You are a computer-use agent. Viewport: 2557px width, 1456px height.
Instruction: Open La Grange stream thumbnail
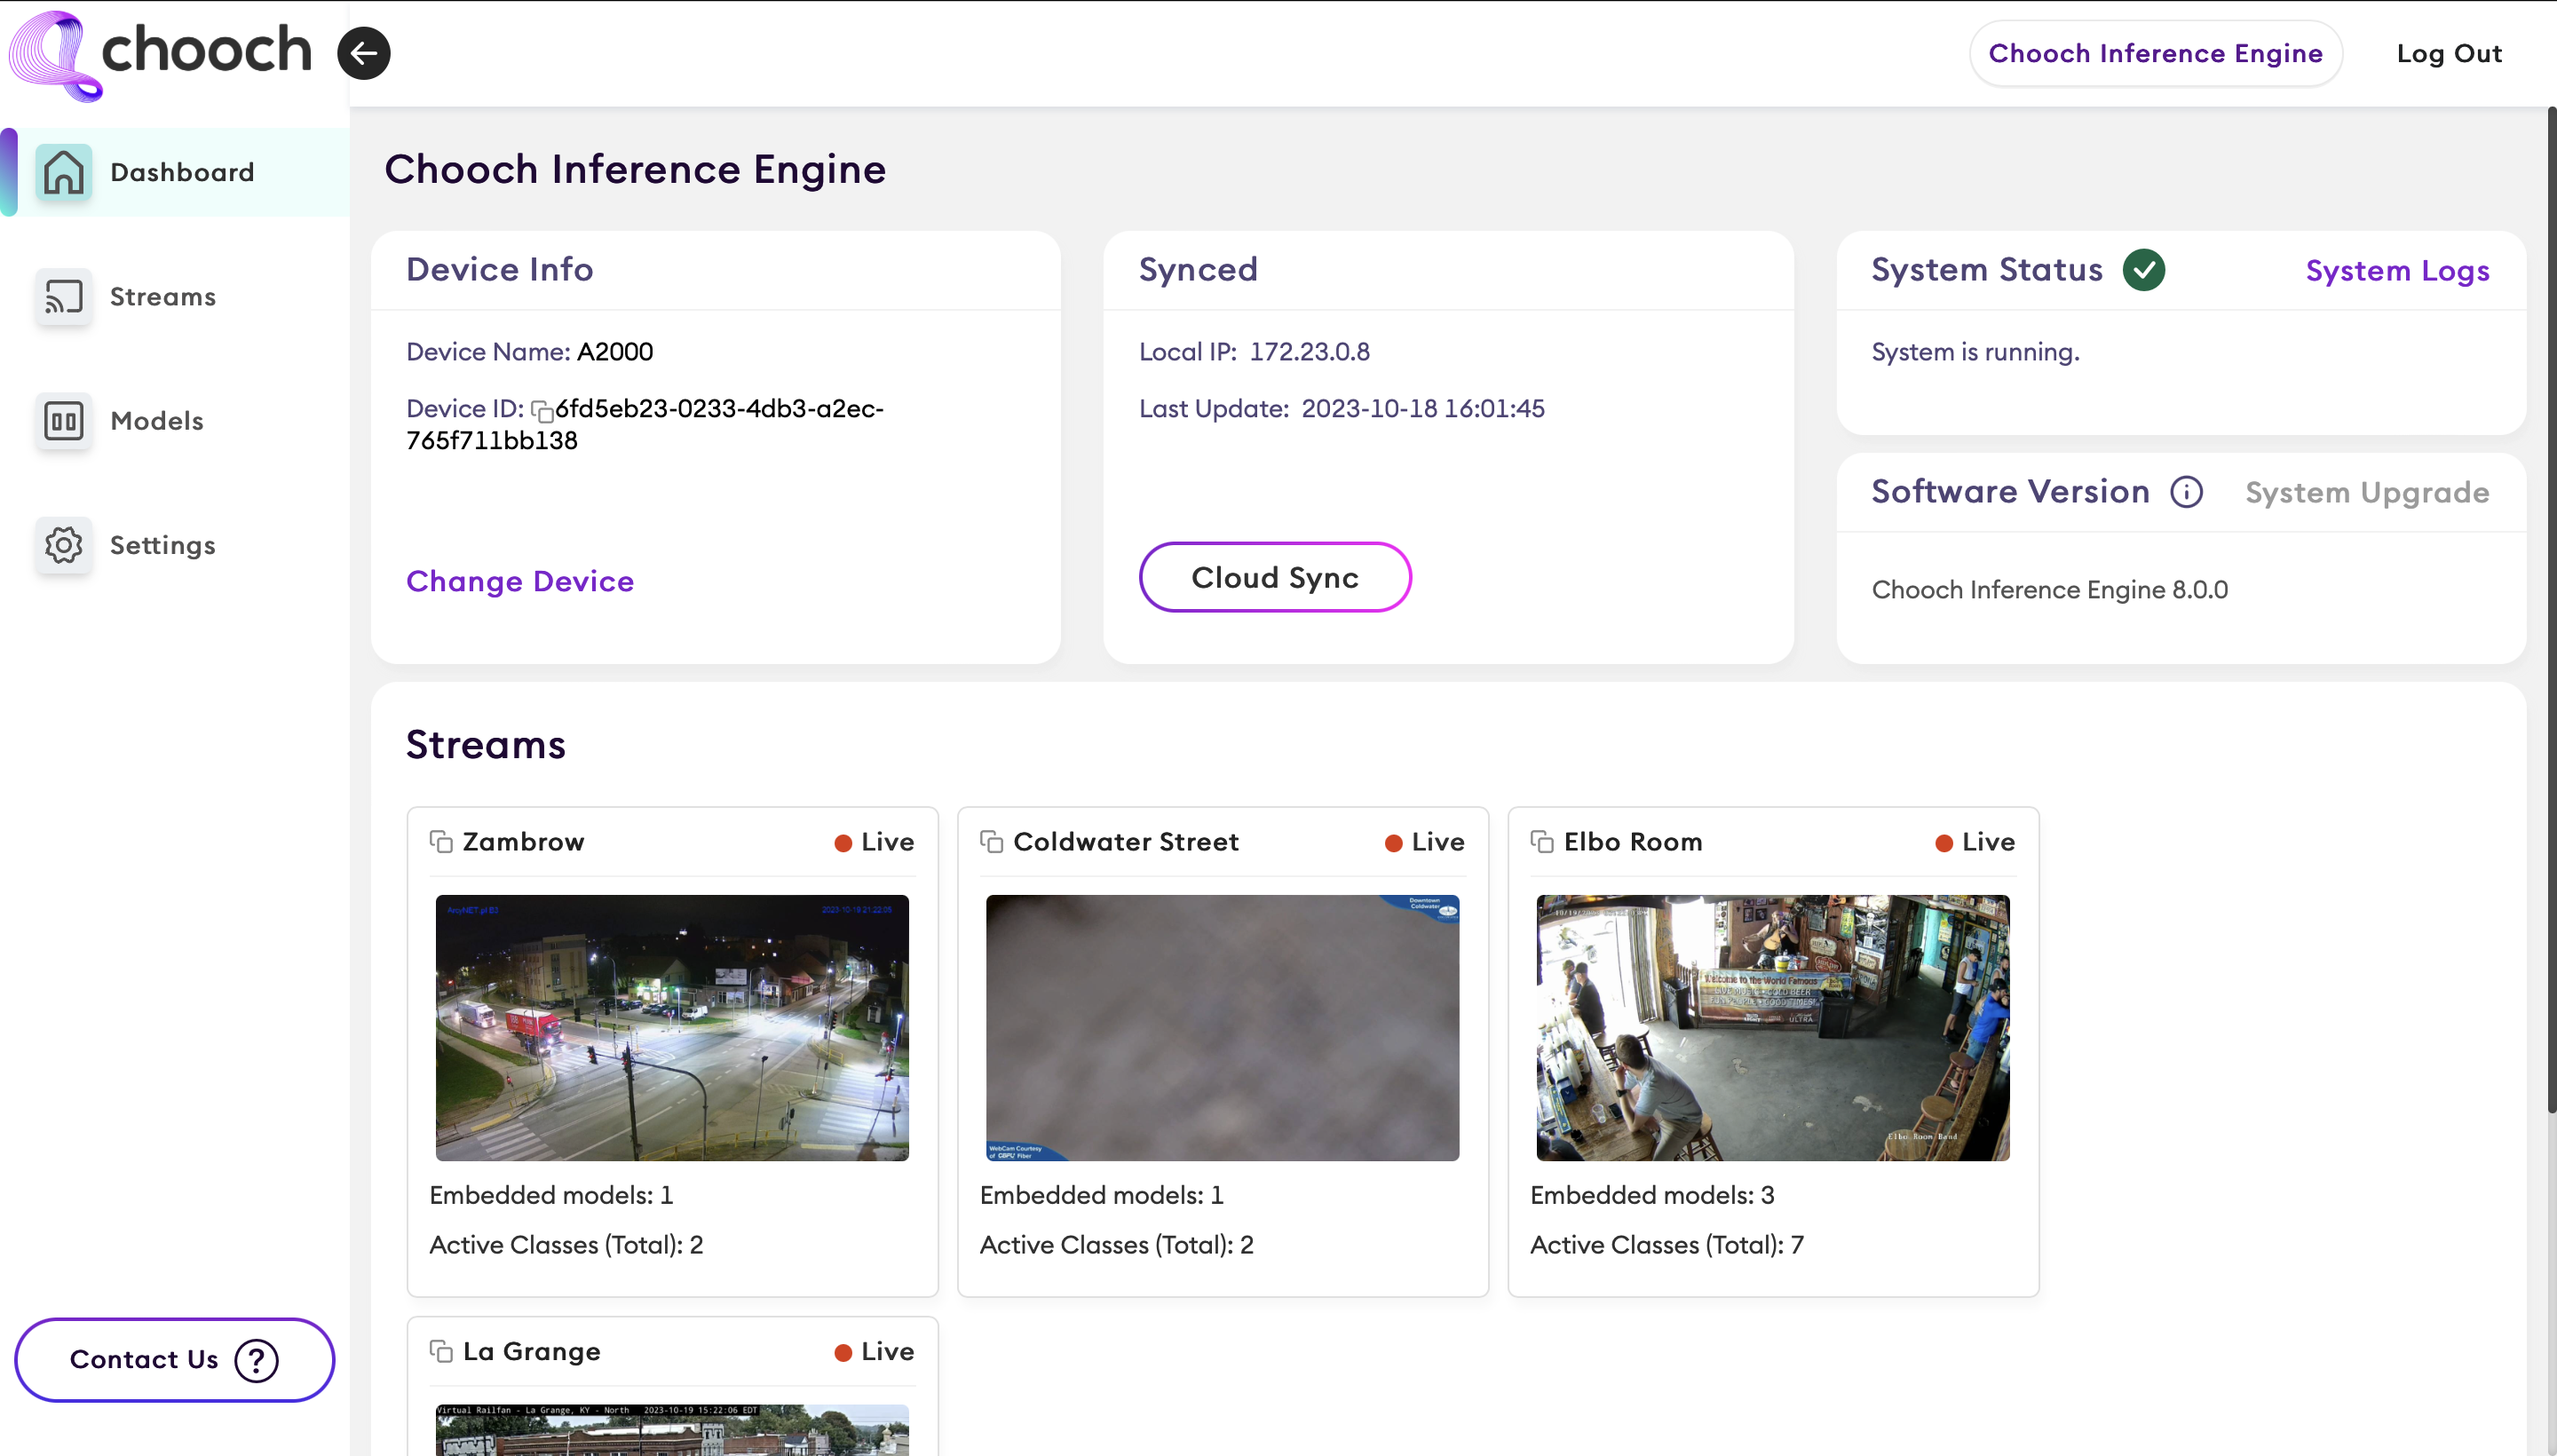click(x=672, y=1430)
